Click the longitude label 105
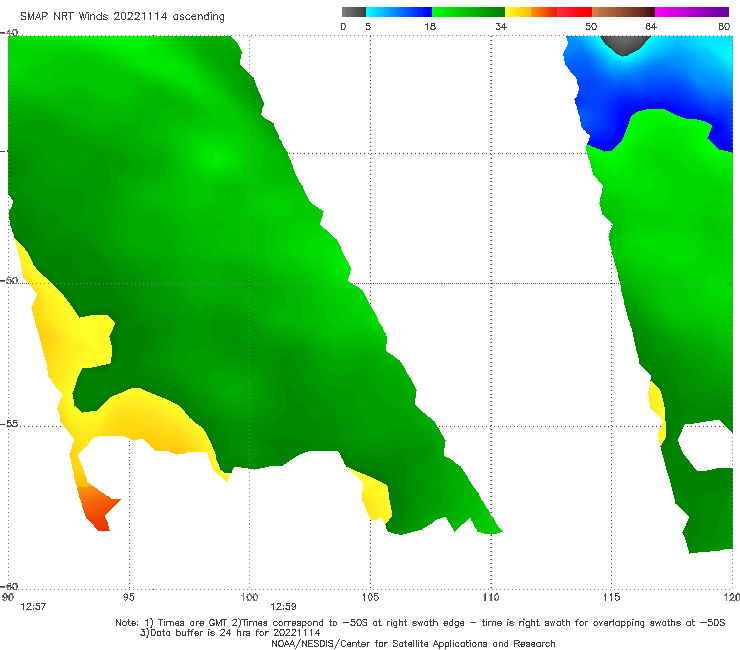This screenshot has height=650, width=740. click(370, 598)
